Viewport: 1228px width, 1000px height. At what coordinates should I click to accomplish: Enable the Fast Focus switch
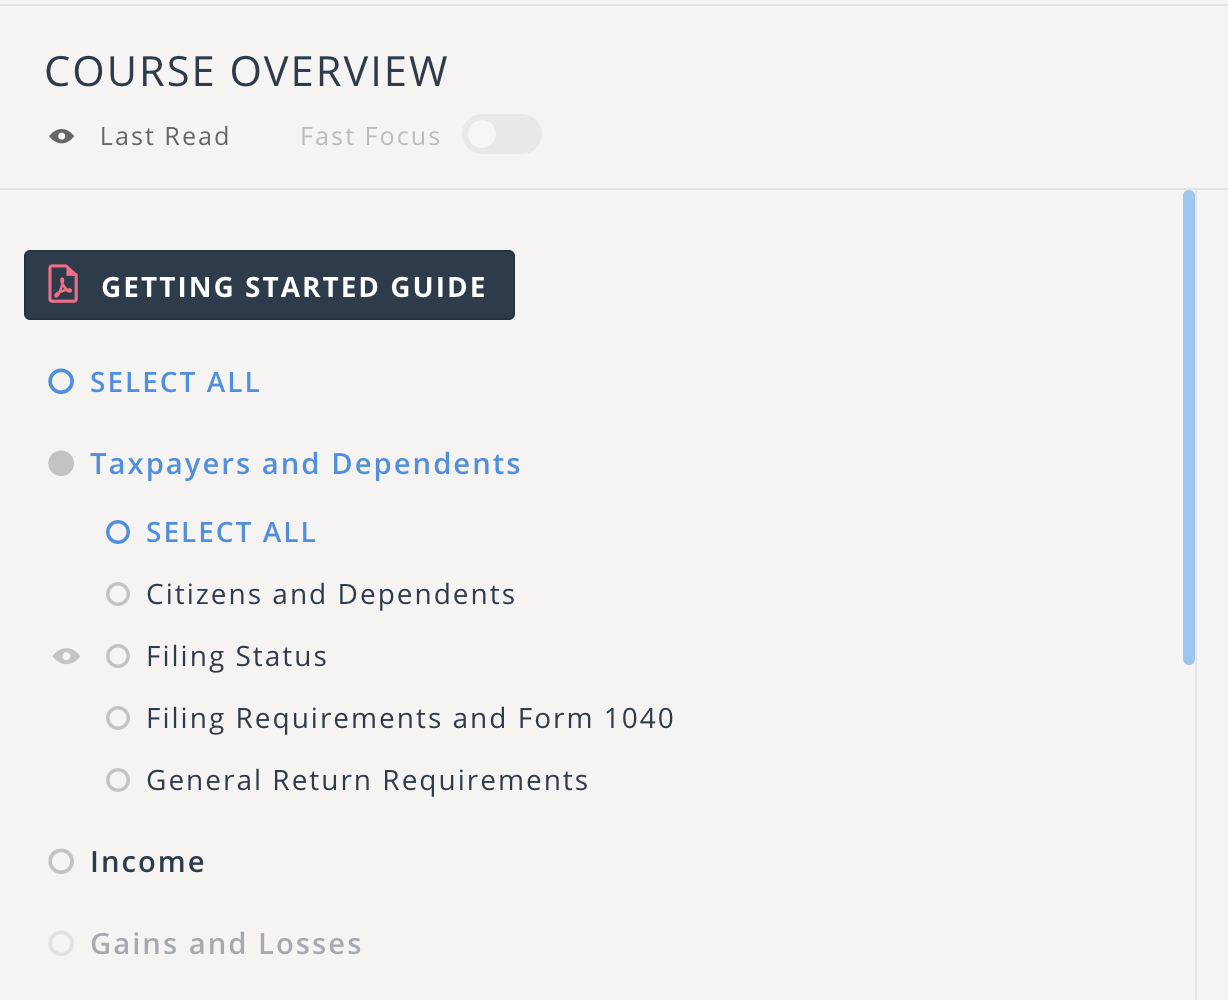501,134
